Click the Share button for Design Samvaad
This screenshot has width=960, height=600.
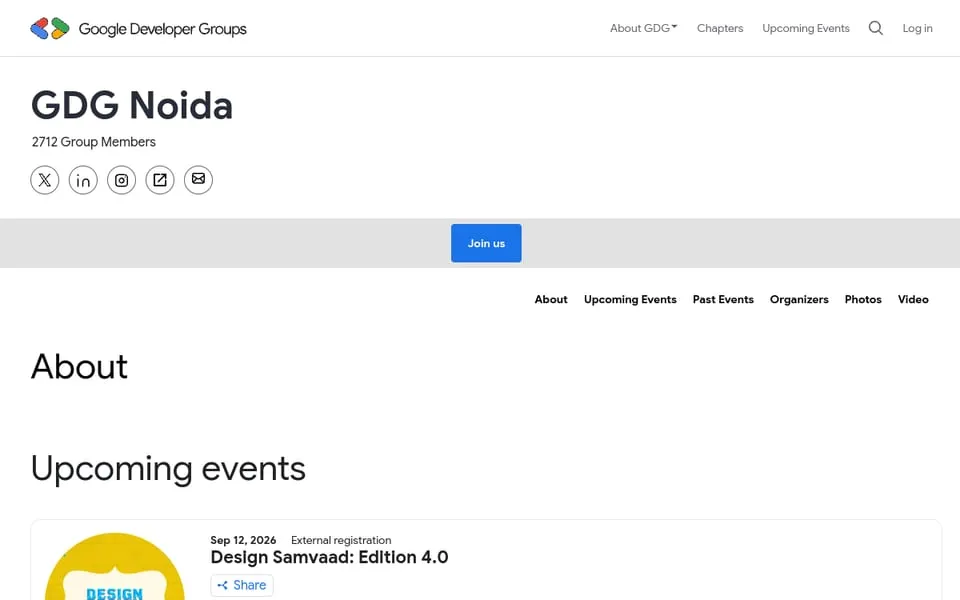242,585
